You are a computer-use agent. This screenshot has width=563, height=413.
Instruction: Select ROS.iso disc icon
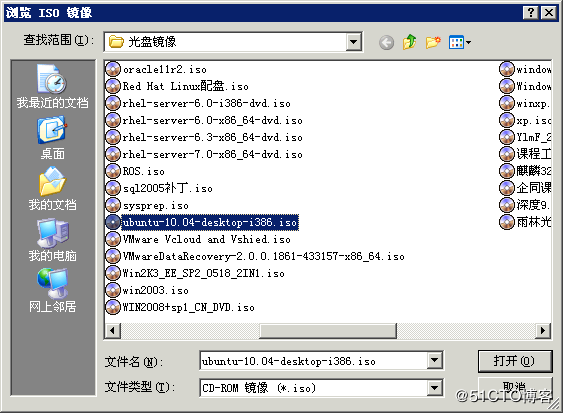point(112,171)
